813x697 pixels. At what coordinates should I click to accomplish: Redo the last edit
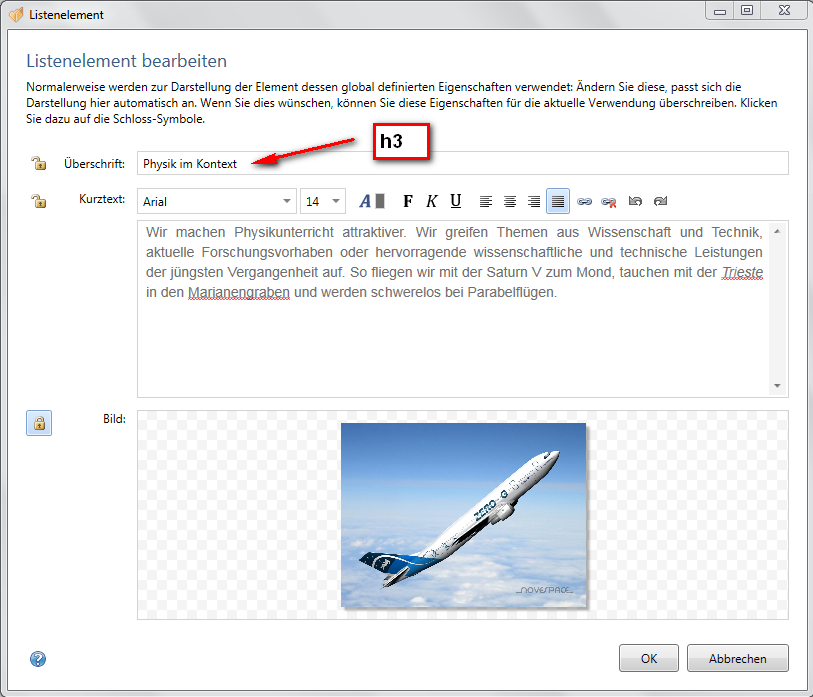[x=660, y=201]
